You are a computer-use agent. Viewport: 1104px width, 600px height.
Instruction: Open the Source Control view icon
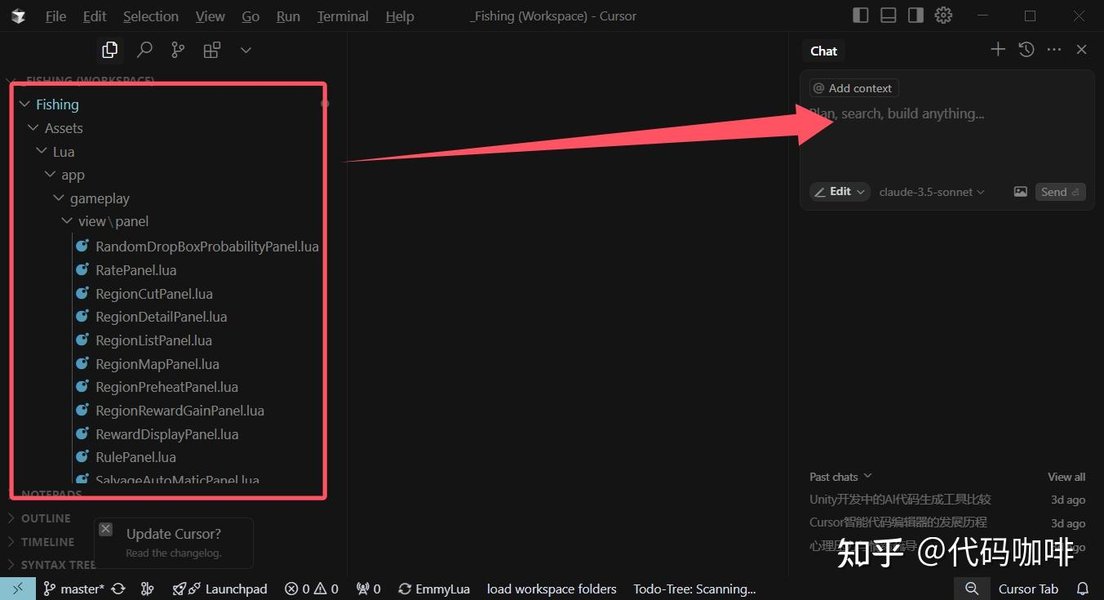[177, 50]
